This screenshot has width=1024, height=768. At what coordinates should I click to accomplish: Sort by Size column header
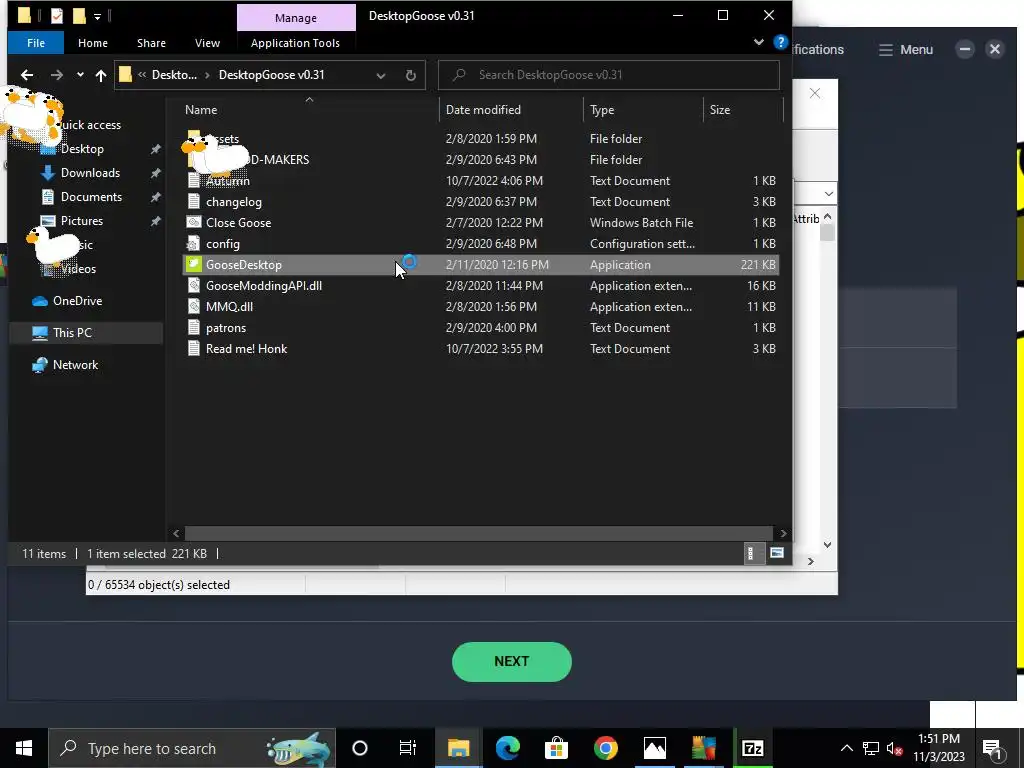point(720,110)
